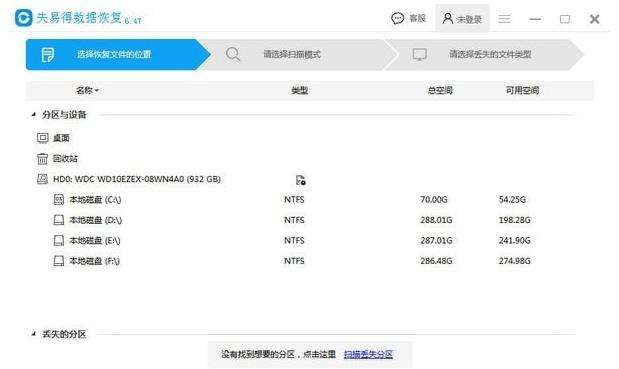619x369 pixels.
Task: Select 本地磁盘 (C:\) partition
Action: coord(95,200)
